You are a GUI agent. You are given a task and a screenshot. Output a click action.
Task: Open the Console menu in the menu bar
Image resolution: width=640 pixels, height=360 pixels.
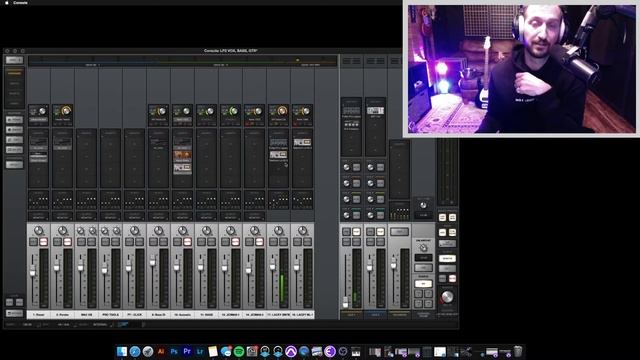click(20, 2)
